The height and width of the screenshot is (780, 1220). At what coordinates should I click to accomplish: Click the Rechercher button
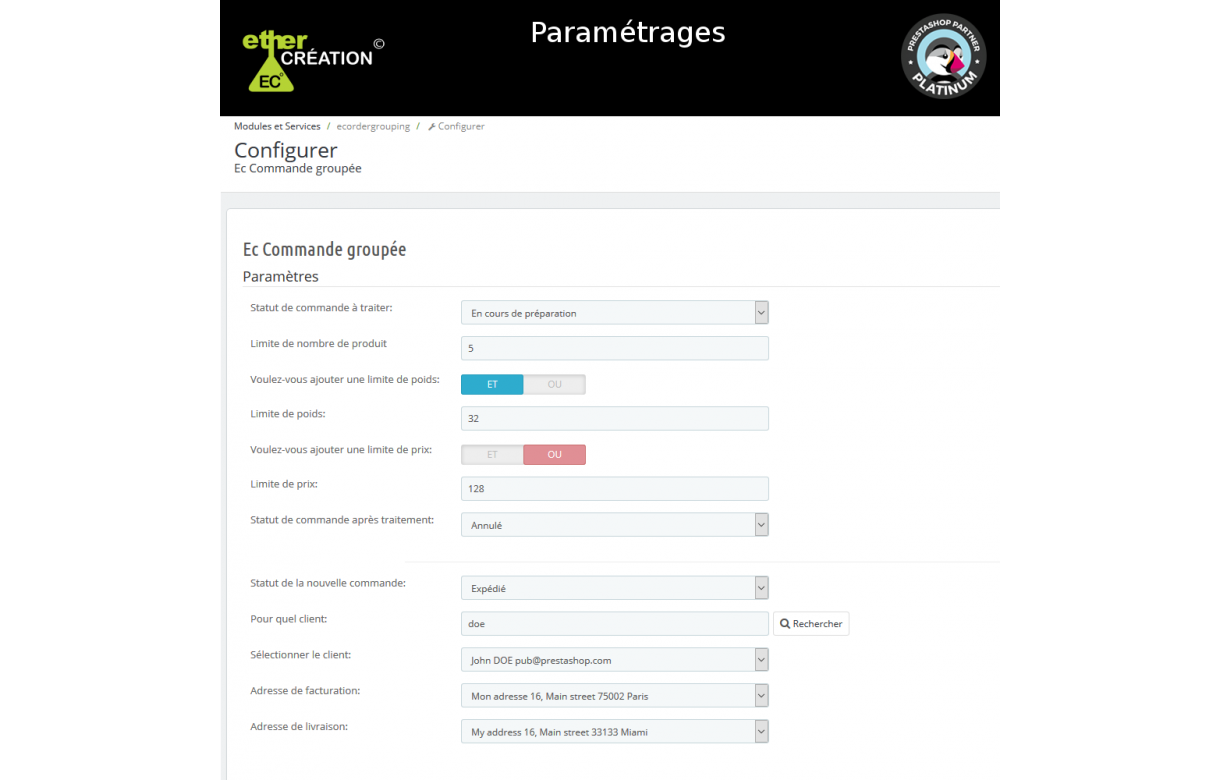[811, 623]
